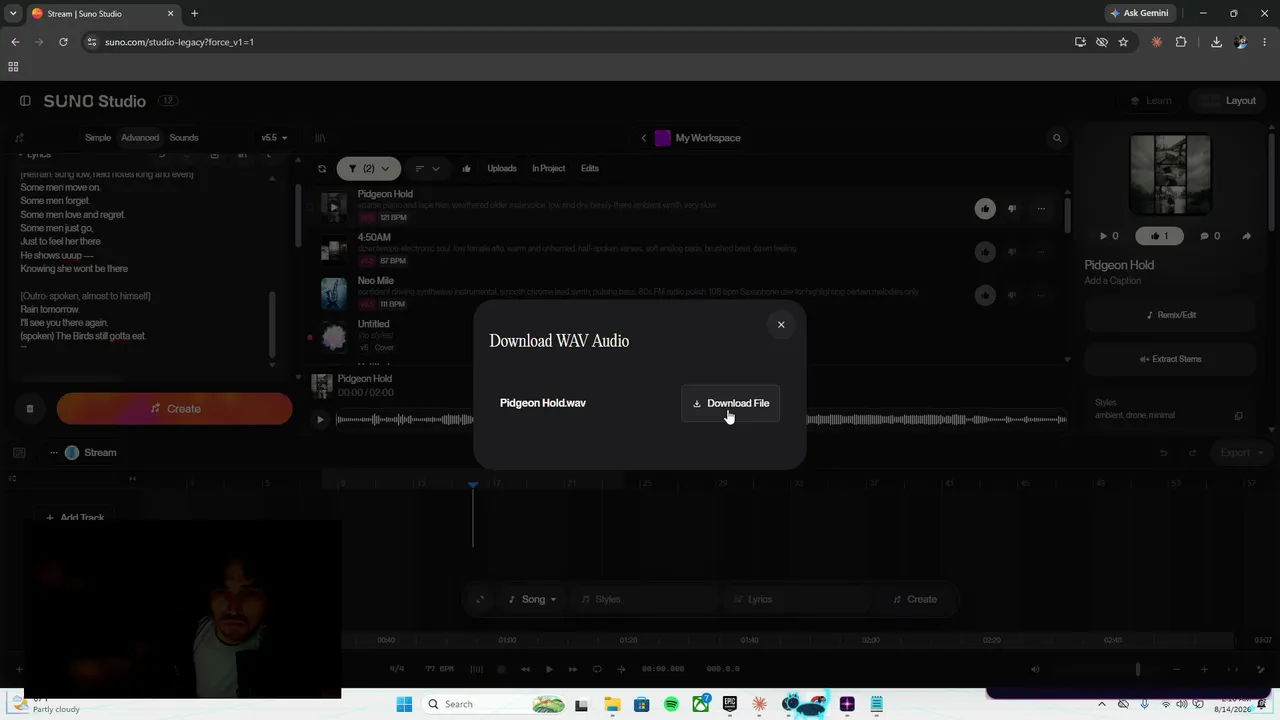1280x720 pixels.
Task: Open the My Workspace label
Action: click(x=708, y=138)
